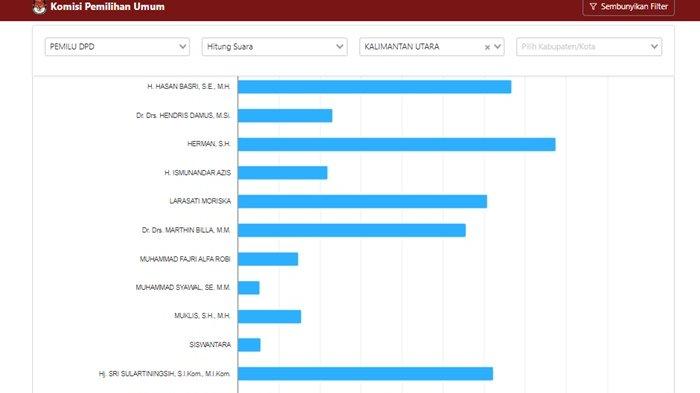Select label SISWANTARA
Screen dimensions: 700x393
(210, 345)
